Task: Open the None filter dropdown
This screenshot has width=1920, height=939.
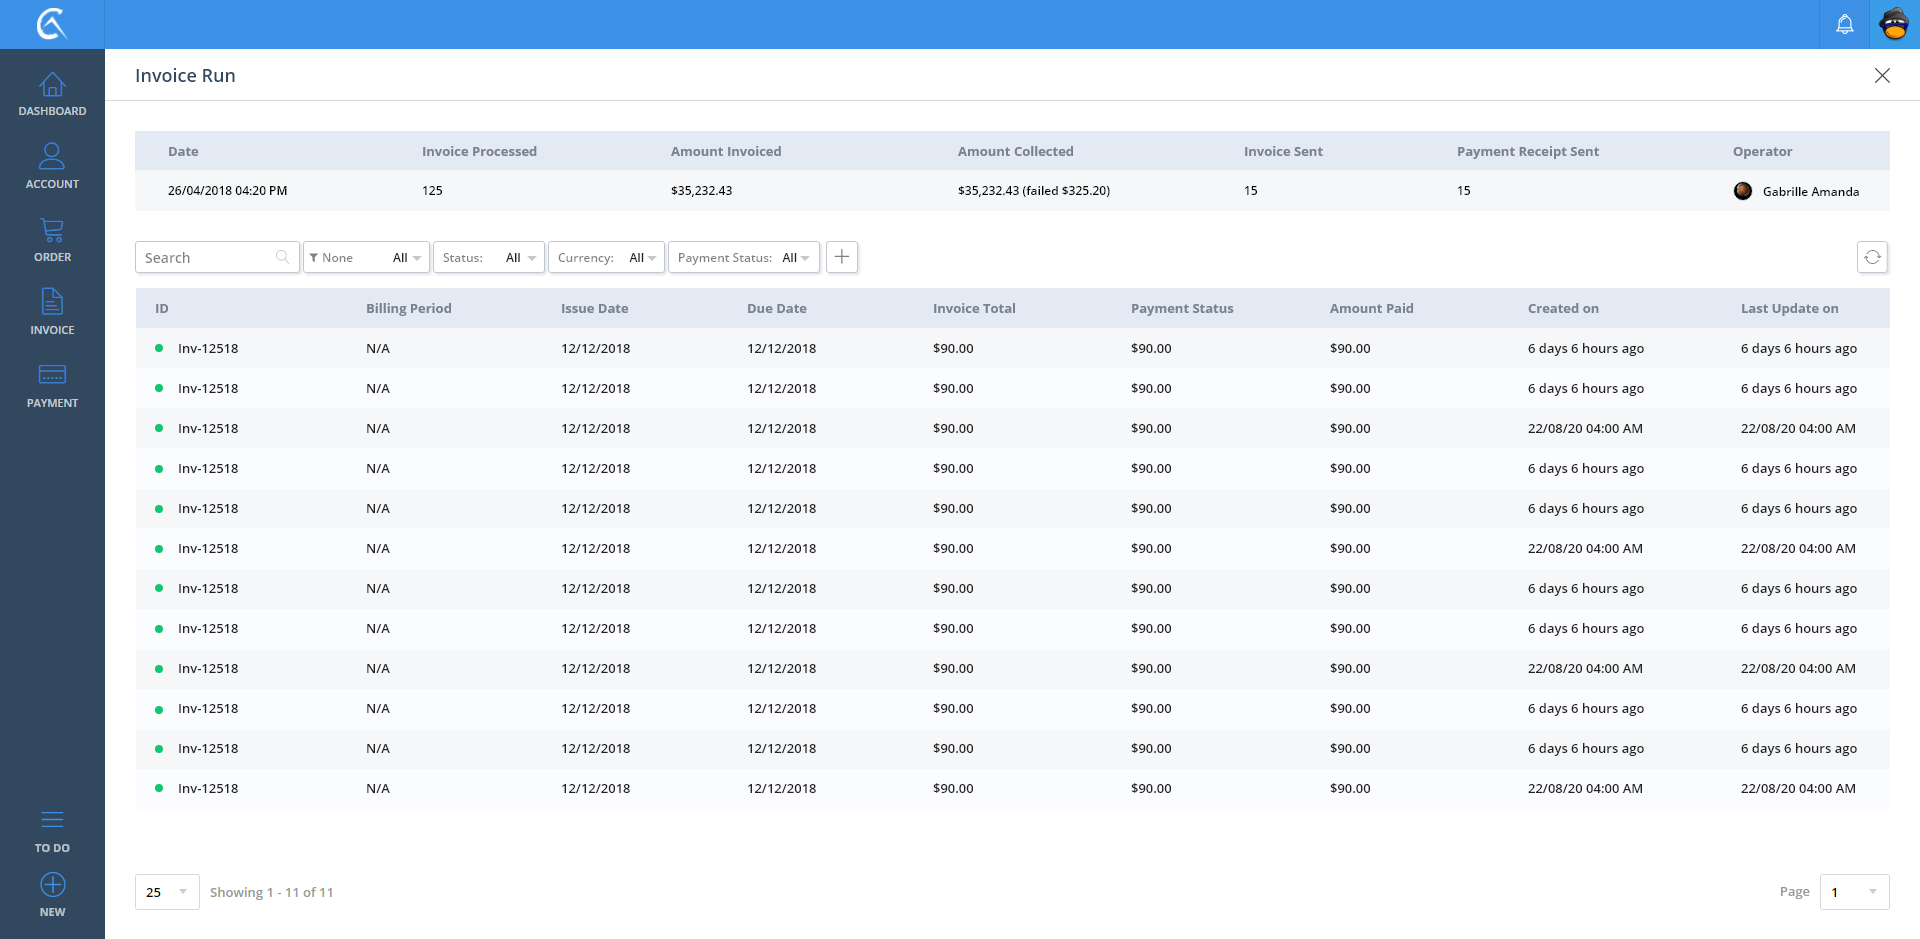Action: click(x=366, y=257)
